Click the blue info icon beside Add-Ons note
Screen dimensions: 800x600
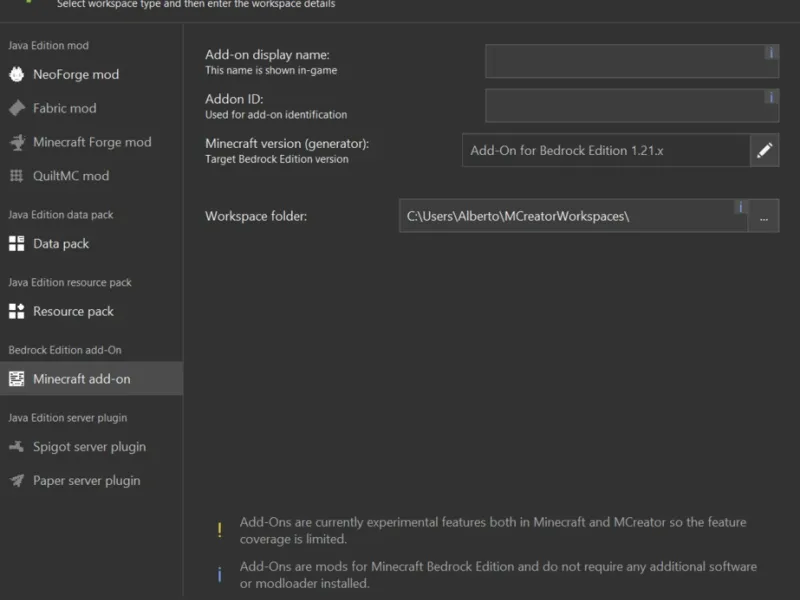219,574
